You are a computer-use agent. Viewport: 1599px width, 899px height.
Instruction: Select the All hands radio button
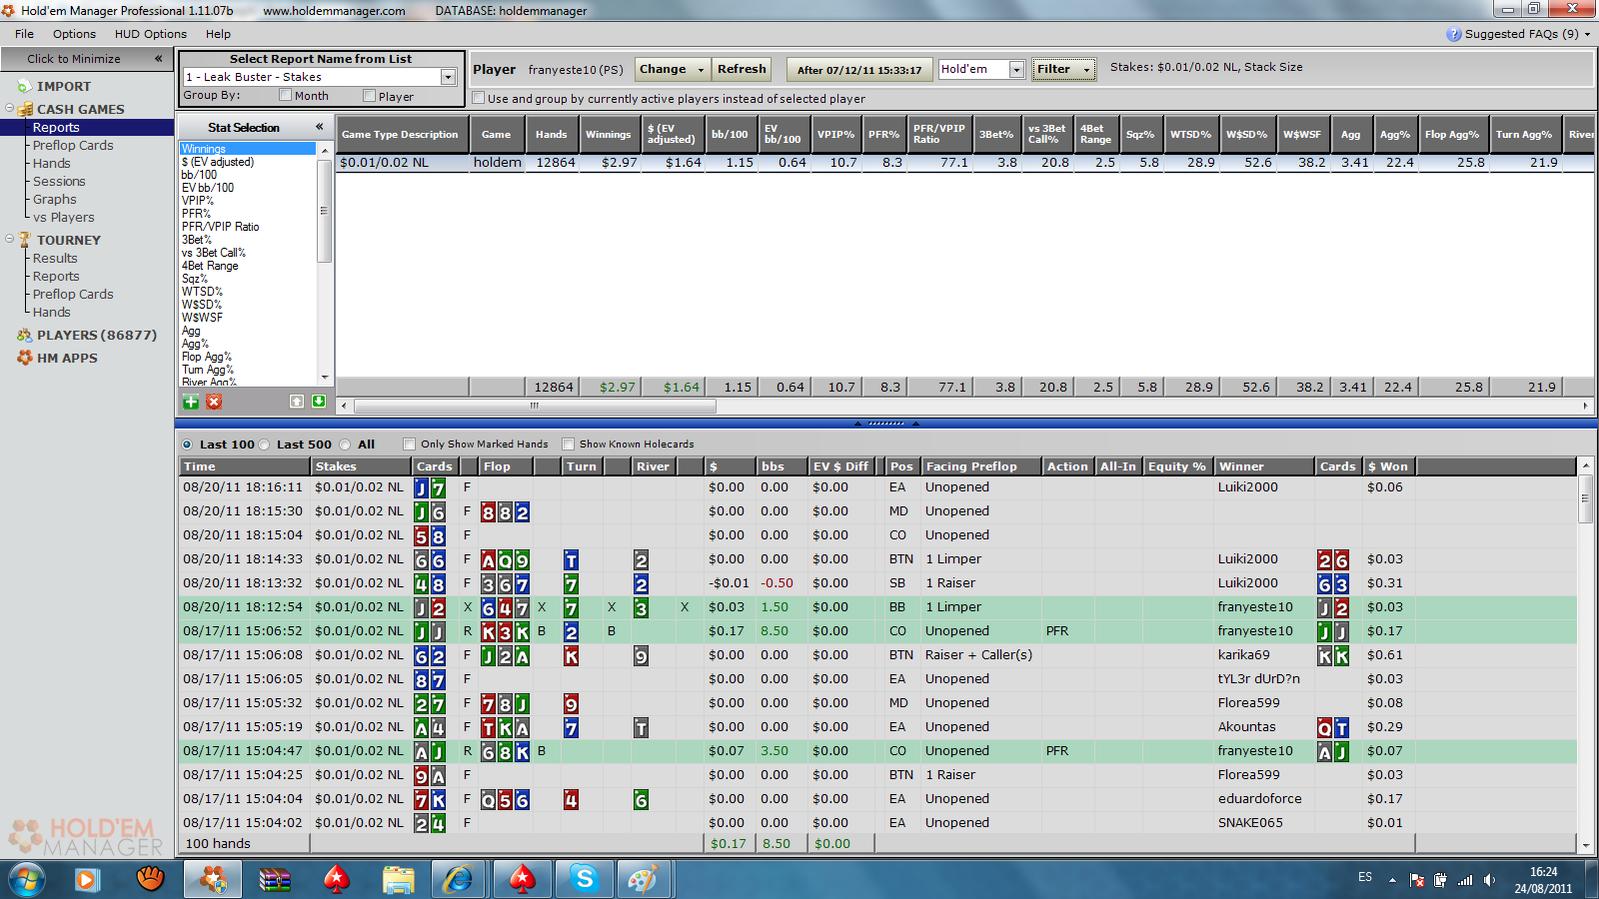point(345,444)
